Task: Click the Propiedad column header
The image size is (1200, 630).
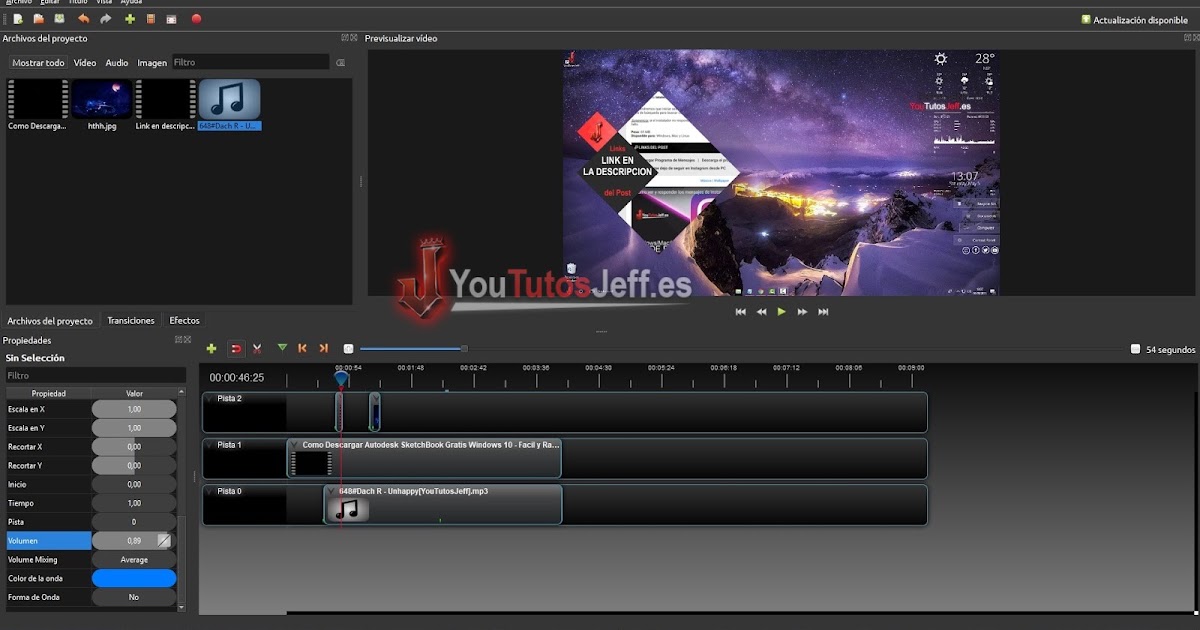Action: [48, 394]
